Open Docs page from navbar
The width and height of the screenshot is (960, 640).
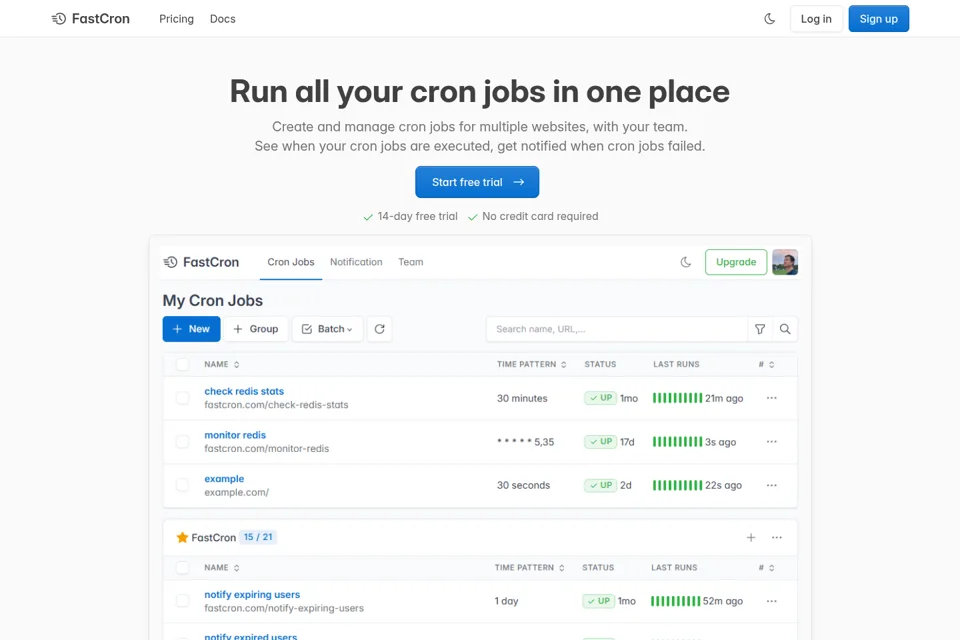(x=223, y=19)
